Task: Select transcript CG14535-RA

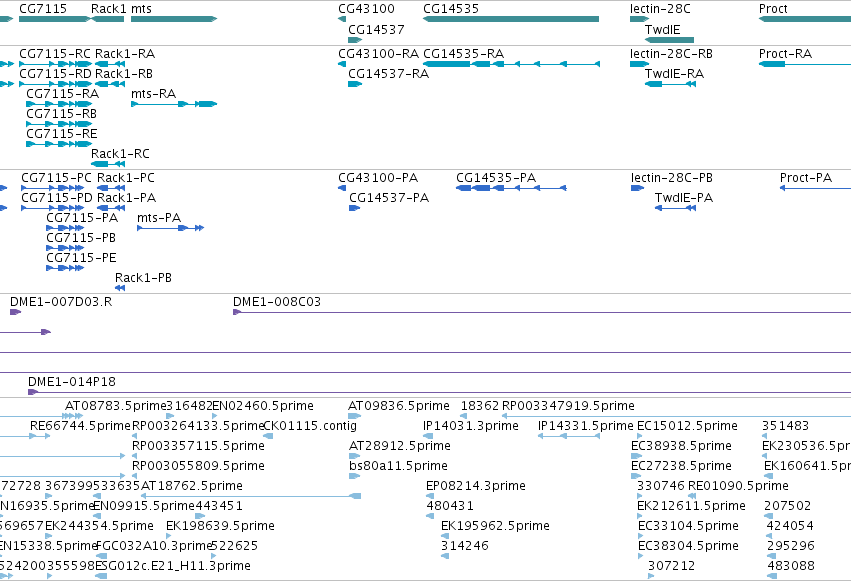Action: pyautogui.click(x=463, y=54)
